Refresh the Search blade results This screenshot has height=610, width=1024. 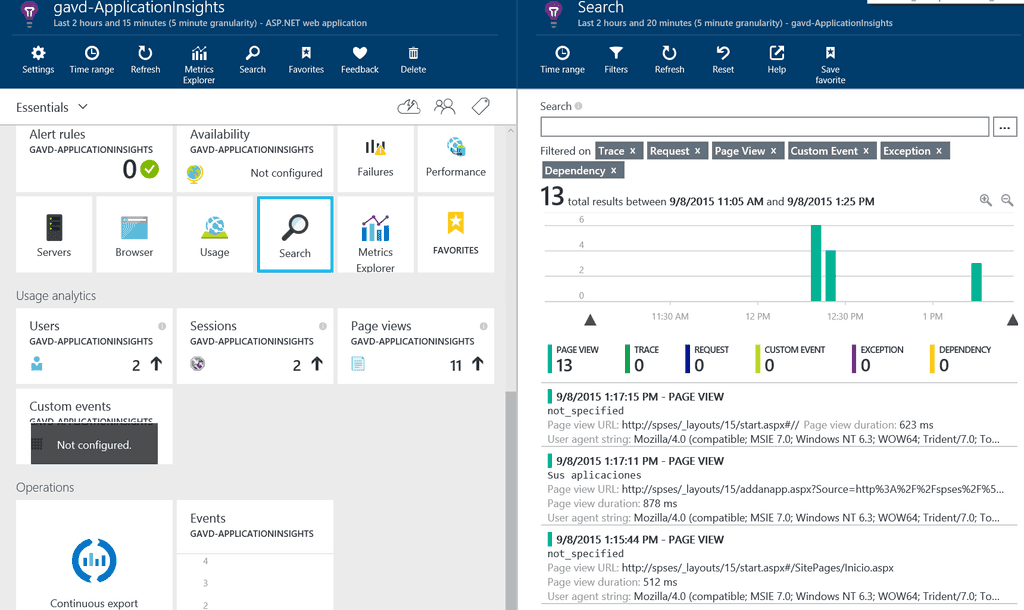tap(669, 60)
